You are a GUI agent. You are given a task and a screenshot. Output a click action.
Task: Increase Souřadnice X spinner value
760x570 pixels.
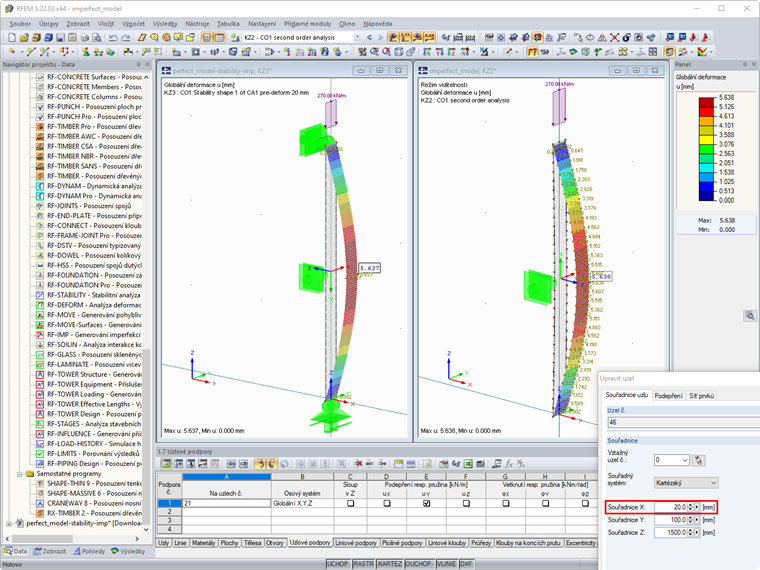pos(690,506)
